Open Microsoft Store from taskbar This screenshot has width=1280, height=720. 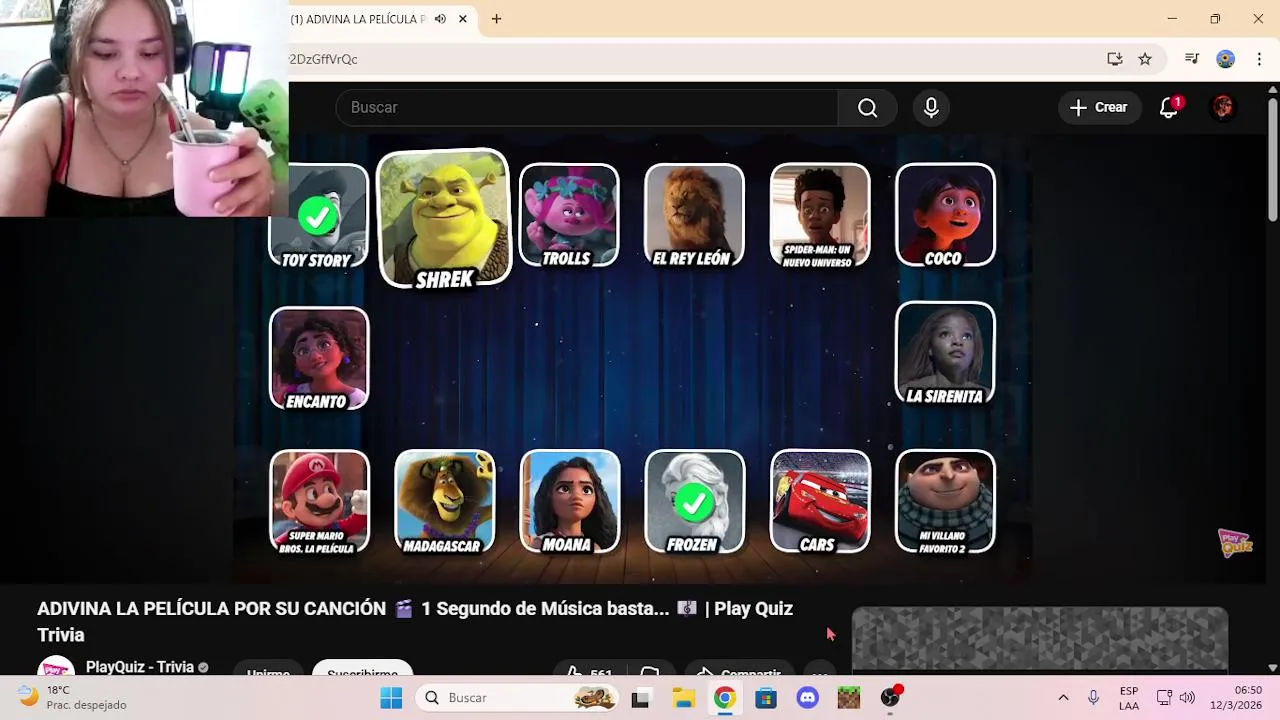pos(766,697)
